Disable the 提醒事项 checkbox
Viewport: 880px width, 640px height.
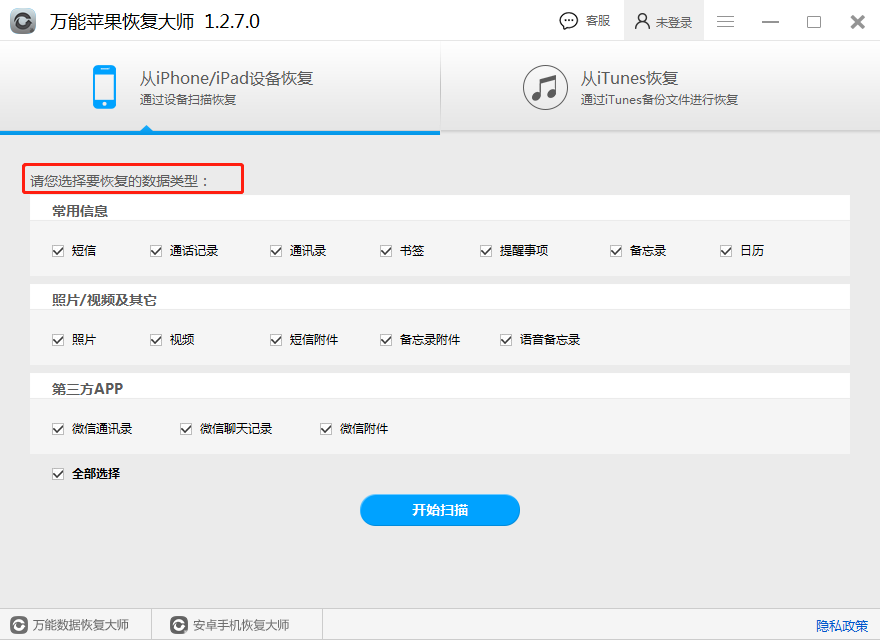click(x=486, y=251)
